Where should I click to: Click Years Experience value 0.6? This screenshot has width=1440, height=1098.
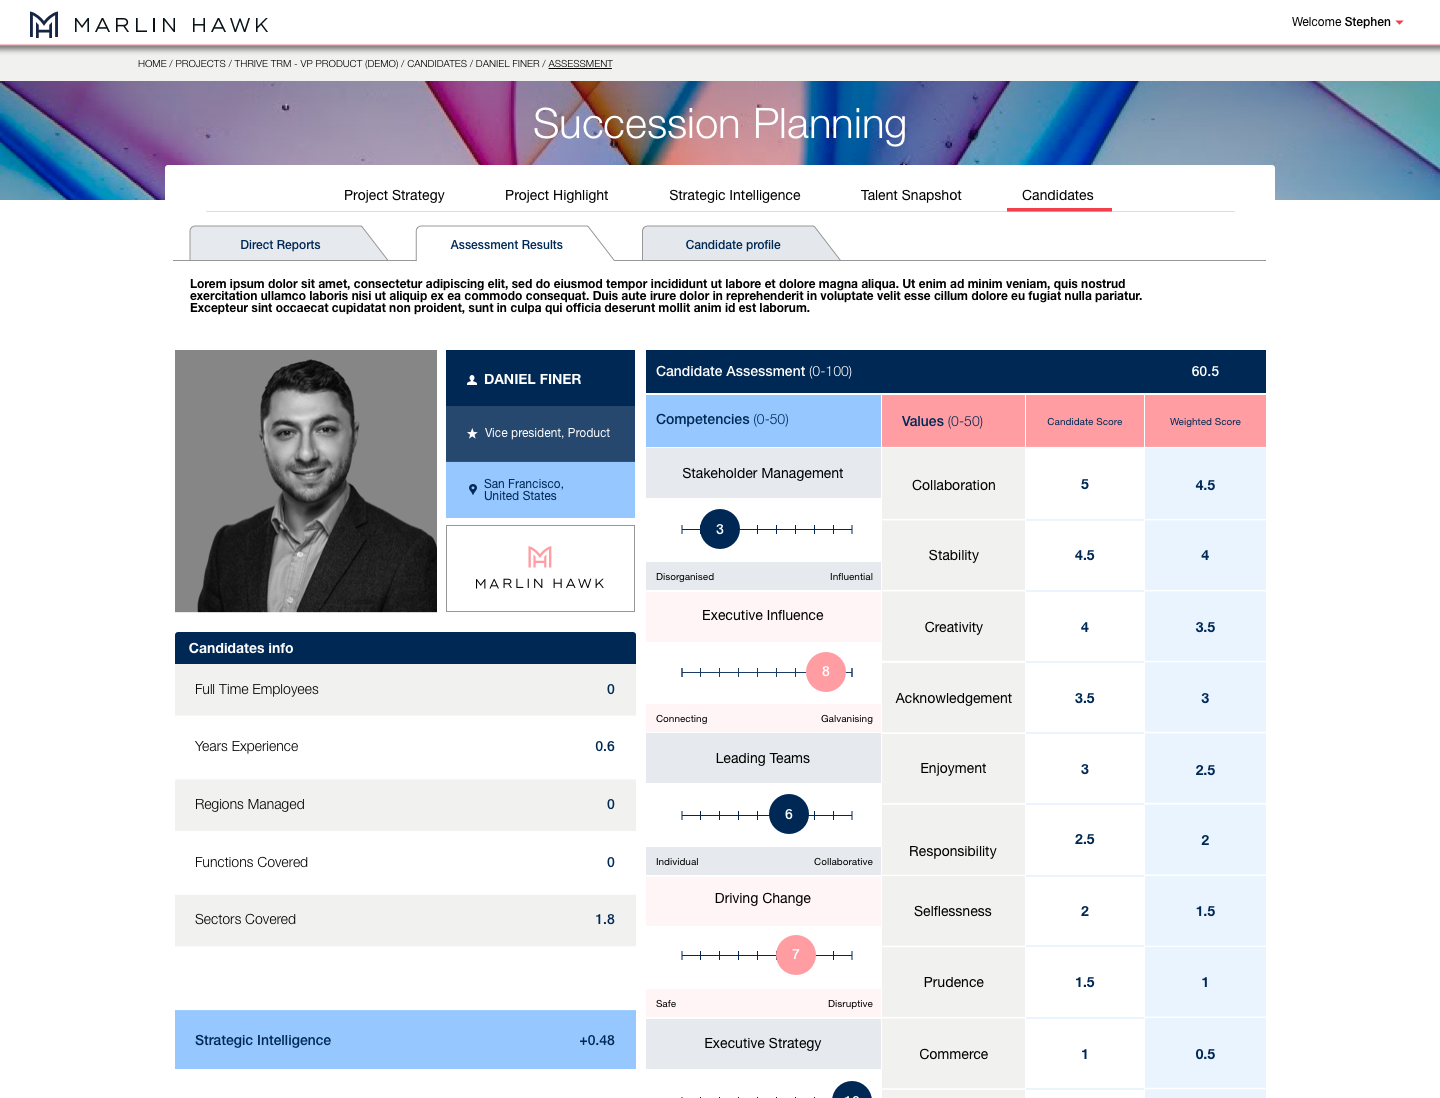(x=605, y=746)
